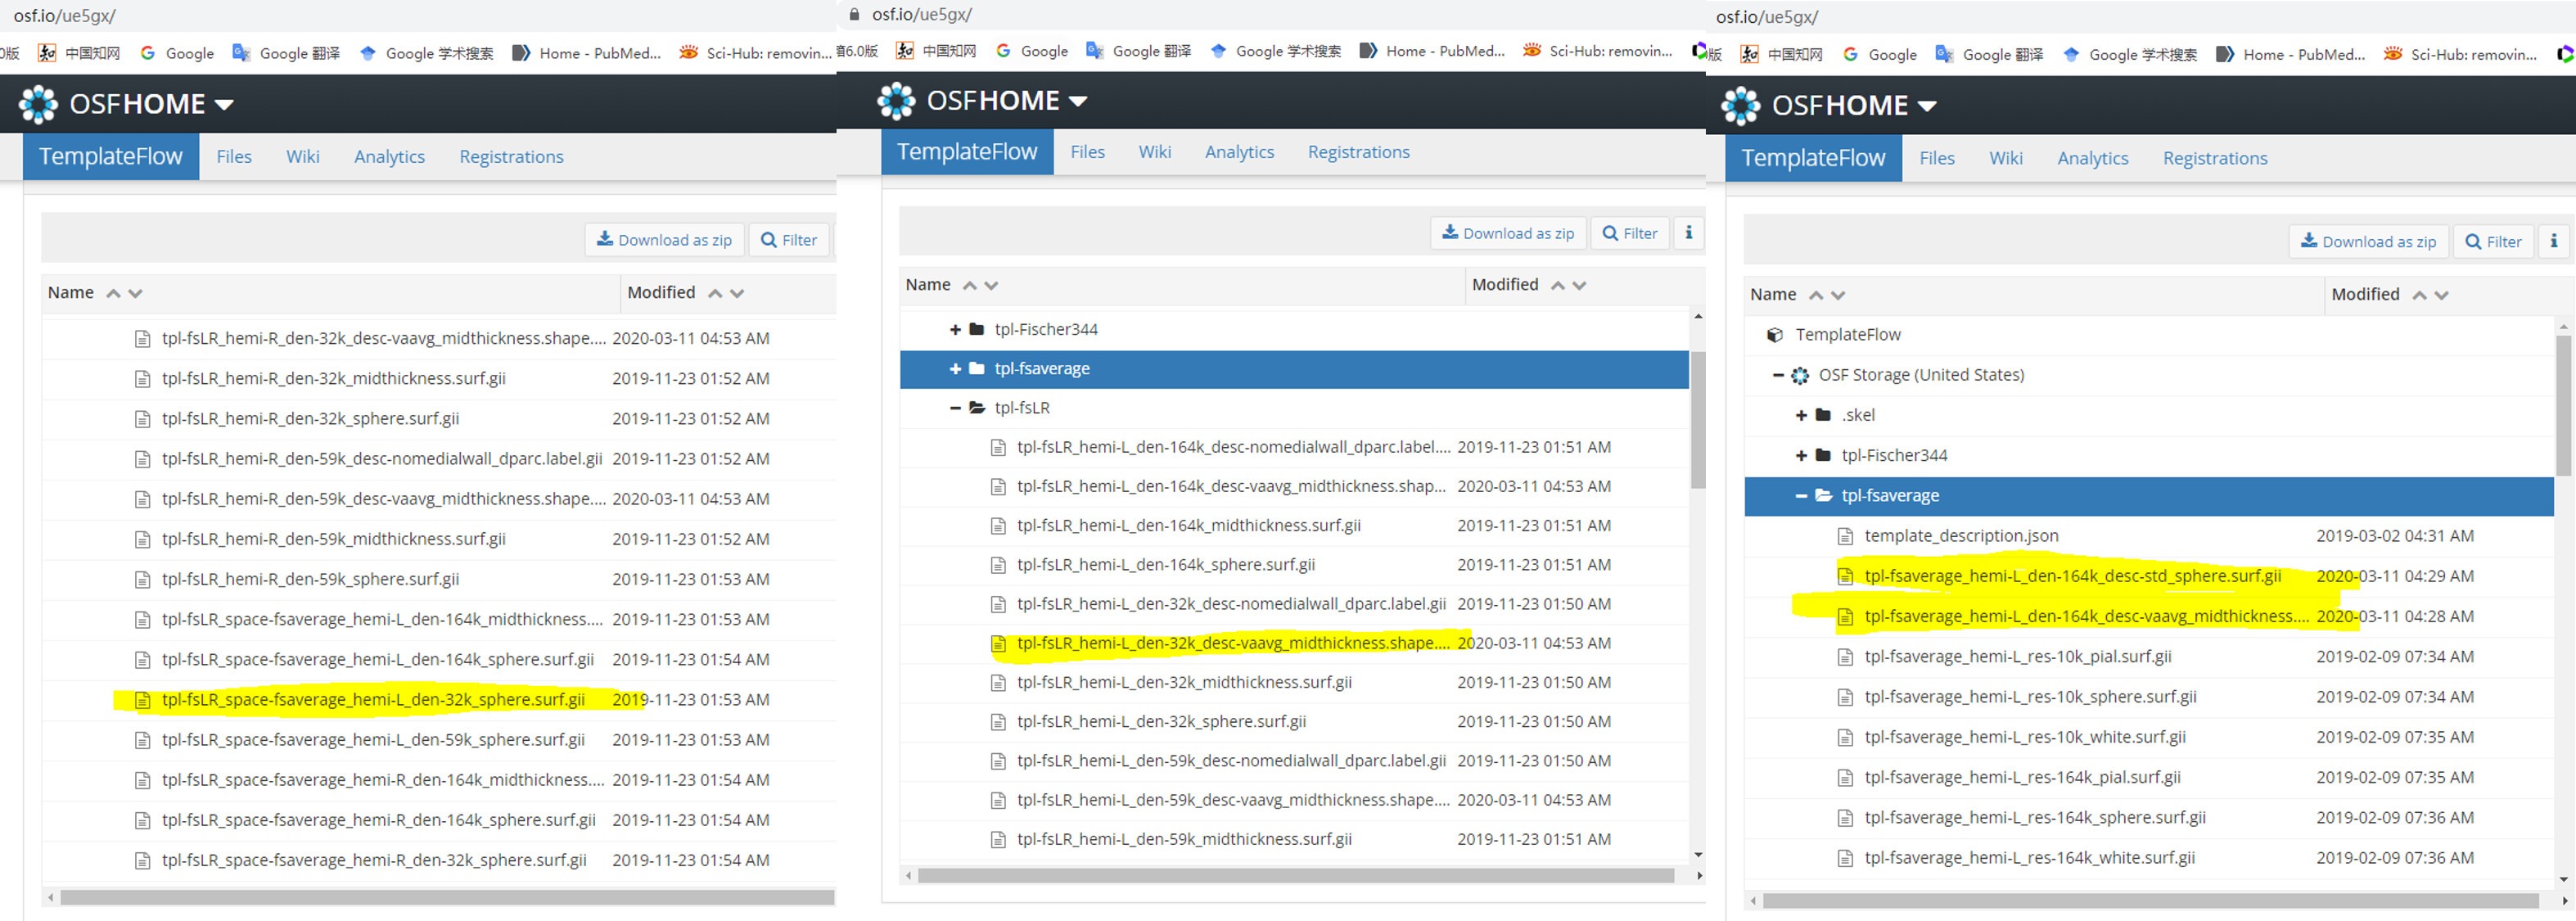
Task: Click the Filter button in left panel
Action: [x=789, y=240]
